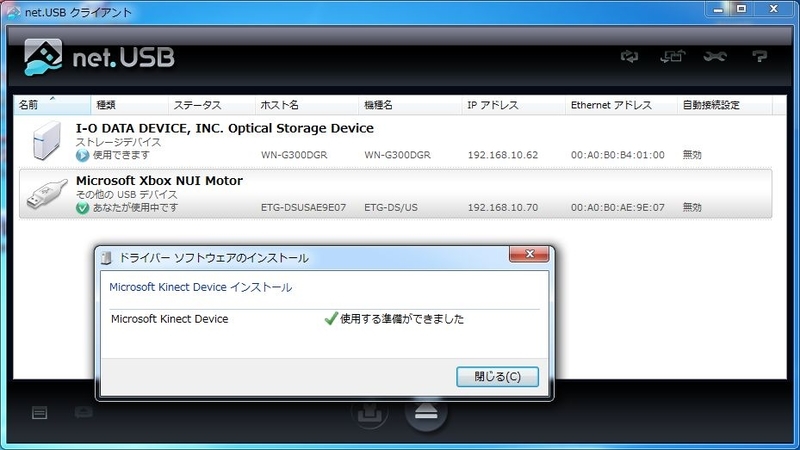Click model name ETG-DS/US

pos(391,208)
